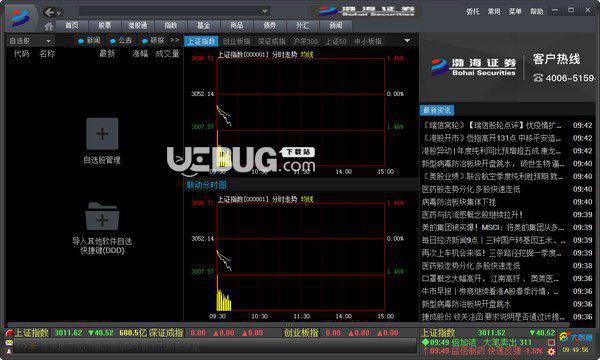The height and width of the screenshot is (360, 600).
Task: Open the dropdown beside the back arrow
Action: [x=59, y=13]
